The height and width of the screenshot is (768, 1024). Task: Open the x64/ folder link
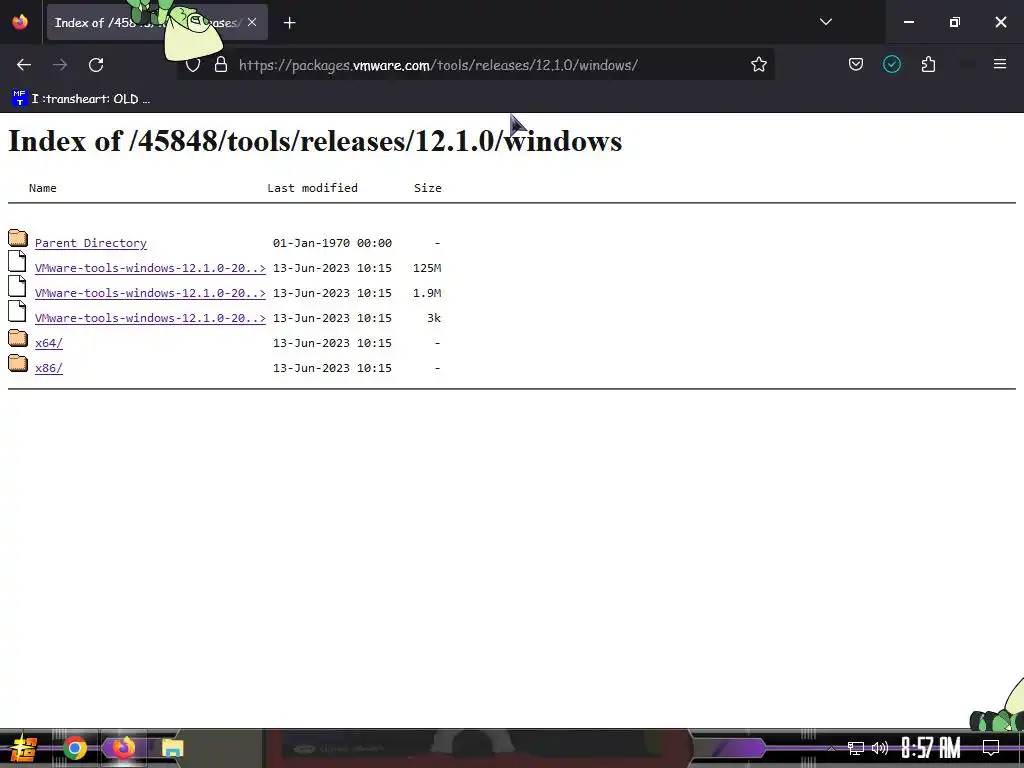pos(49,343)
